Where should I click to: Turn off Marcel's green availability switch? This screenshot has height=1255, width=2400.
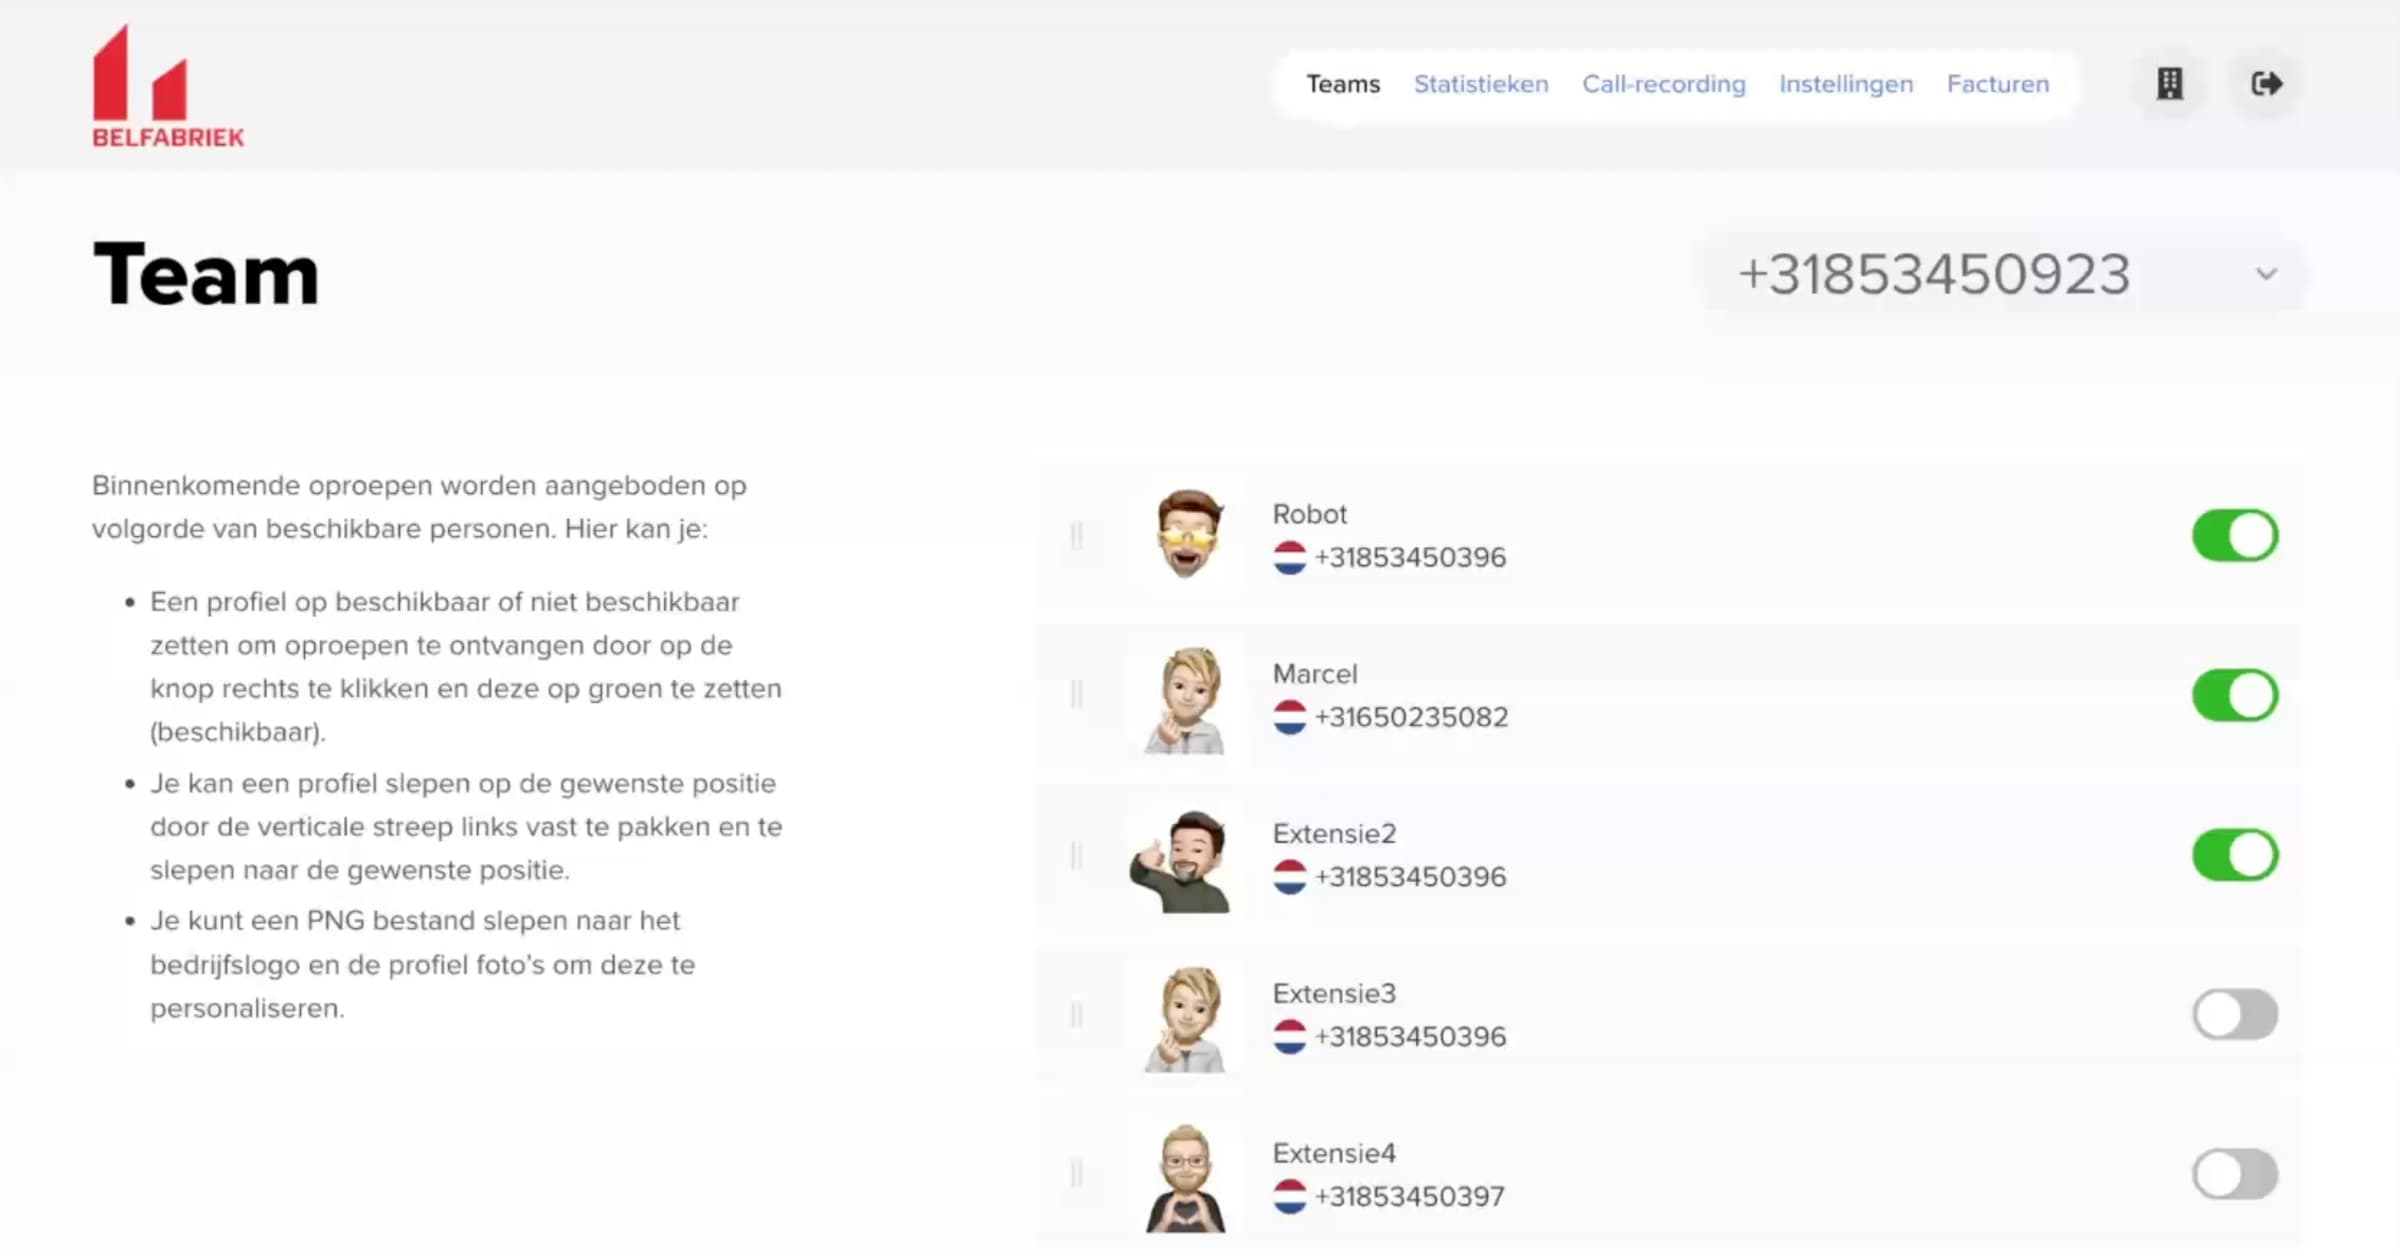point(2235,695)
